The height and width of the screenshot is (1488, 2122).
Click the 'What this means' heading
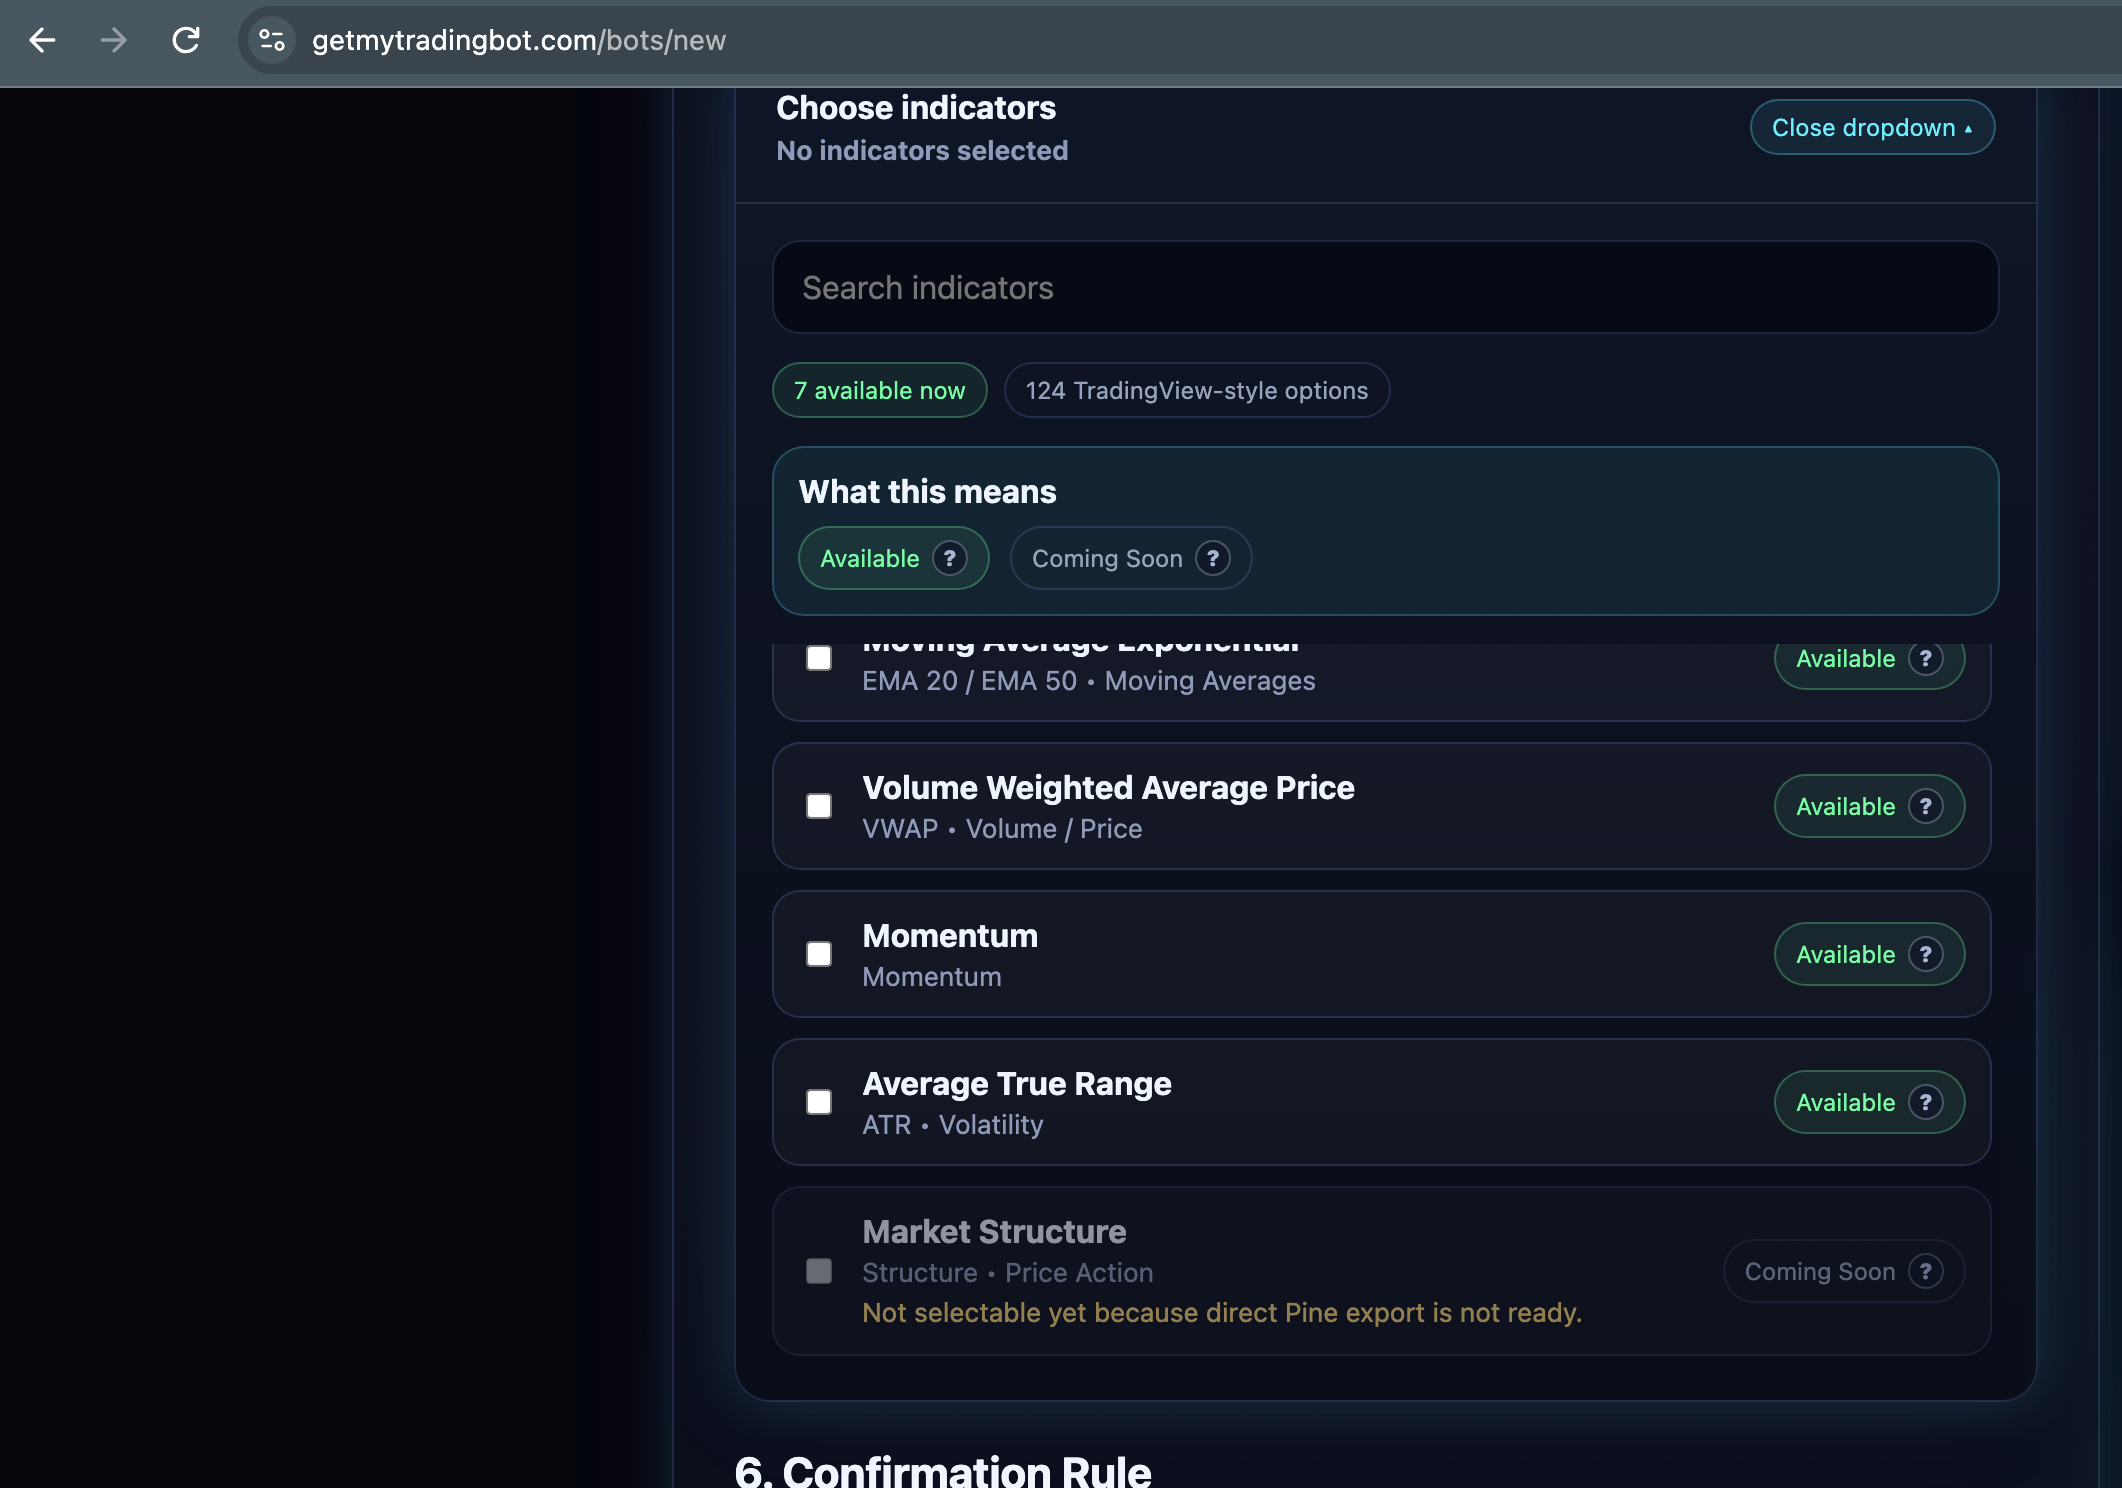(x=927, y=492)
